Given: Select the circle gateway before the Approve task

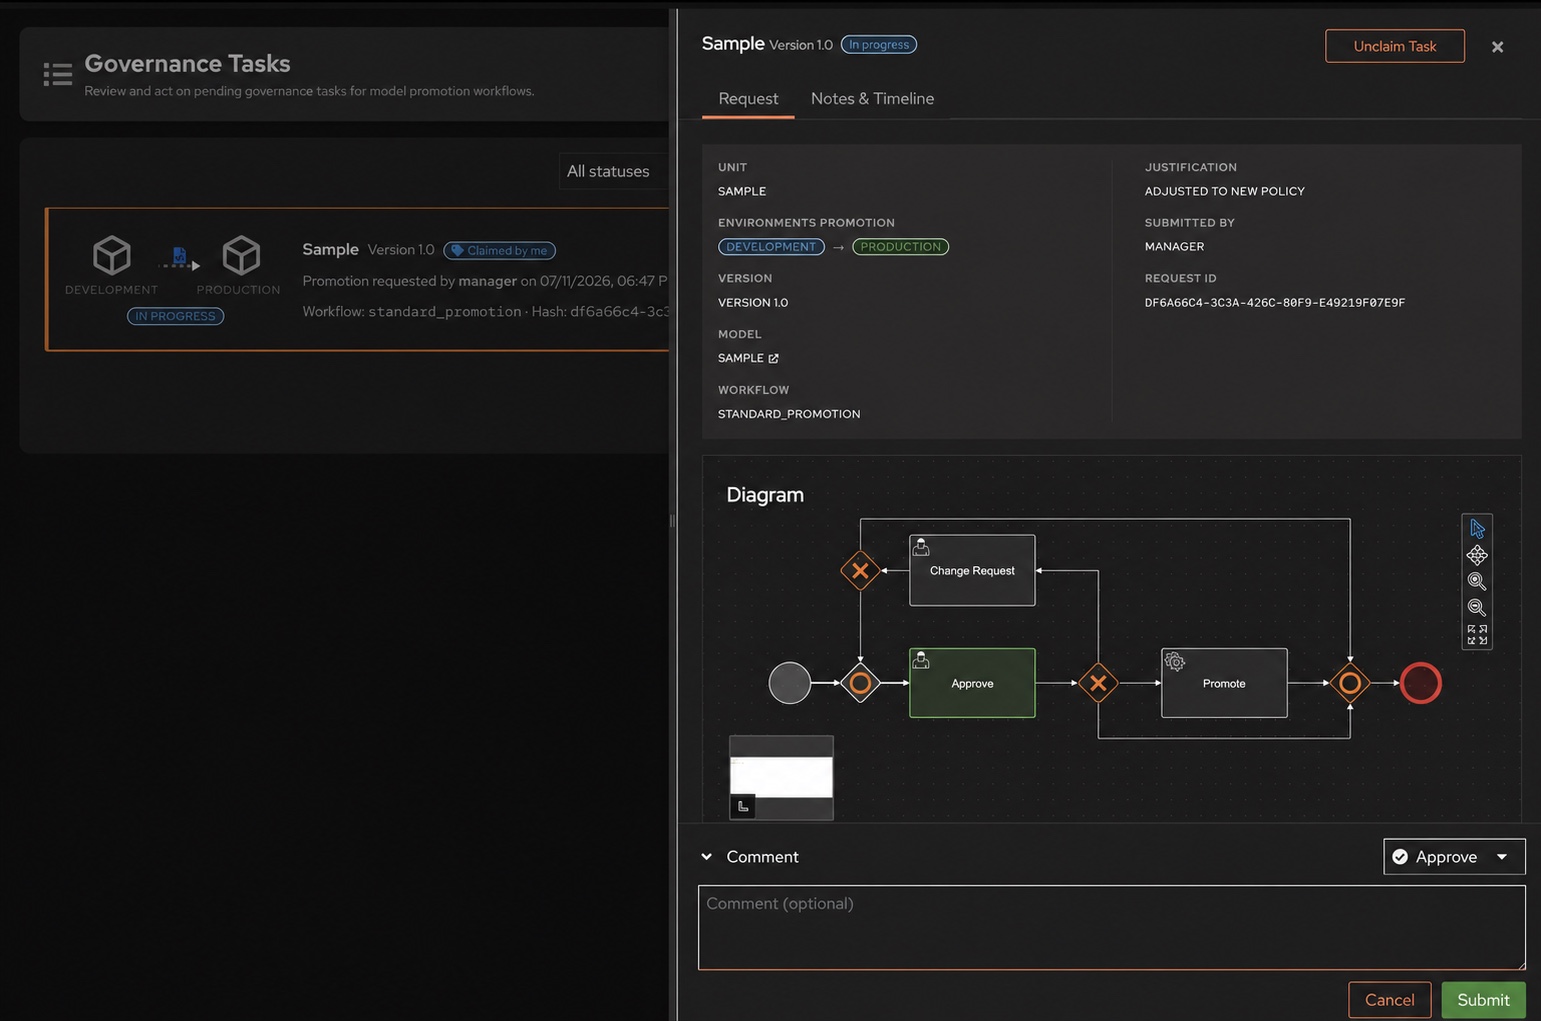Looking at the screenshot, I should pos(860,683).
